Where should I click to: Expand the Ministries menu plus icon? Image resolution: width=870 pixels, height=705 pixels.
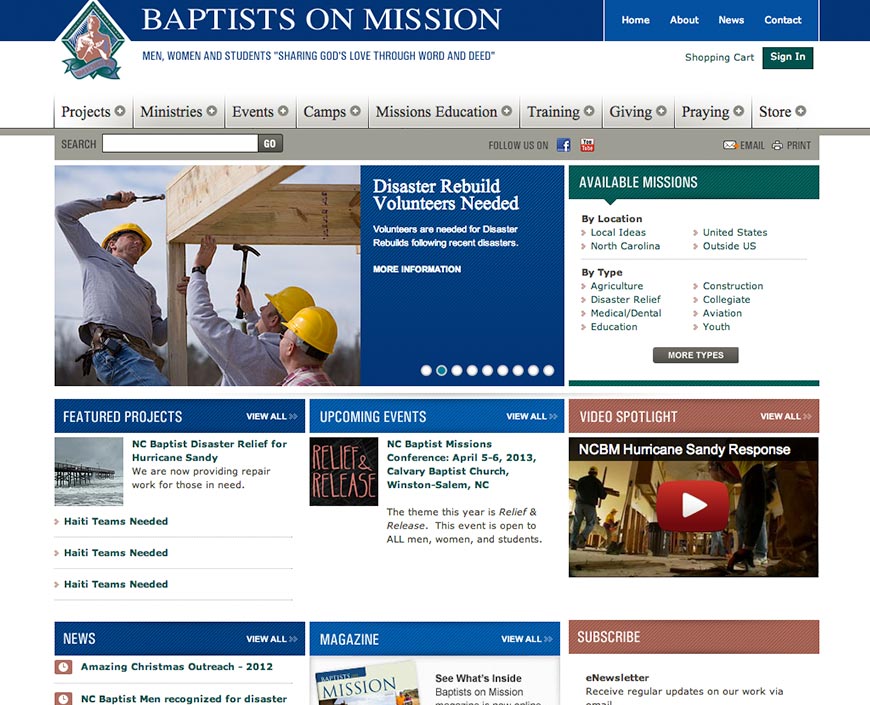(x=211, y=111)
